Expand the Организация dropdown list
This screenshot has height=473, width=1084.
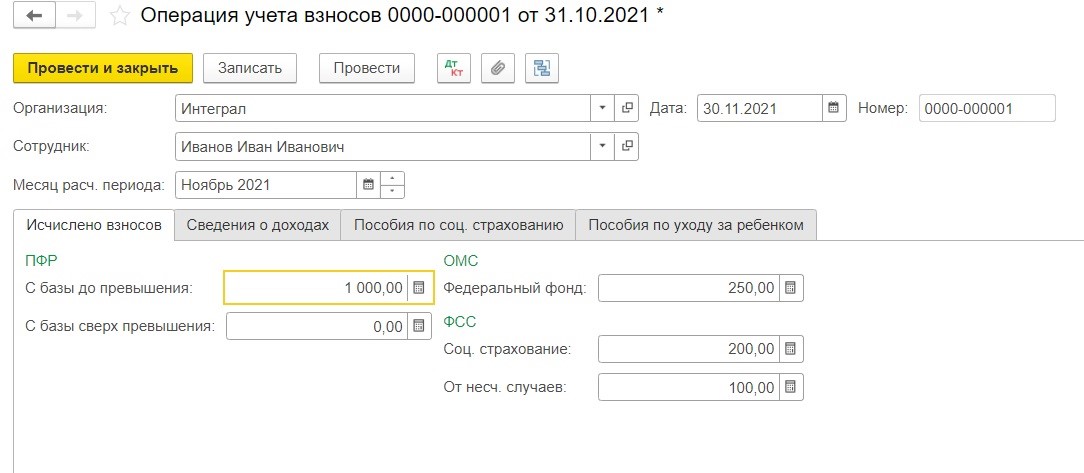click(603, 109)
